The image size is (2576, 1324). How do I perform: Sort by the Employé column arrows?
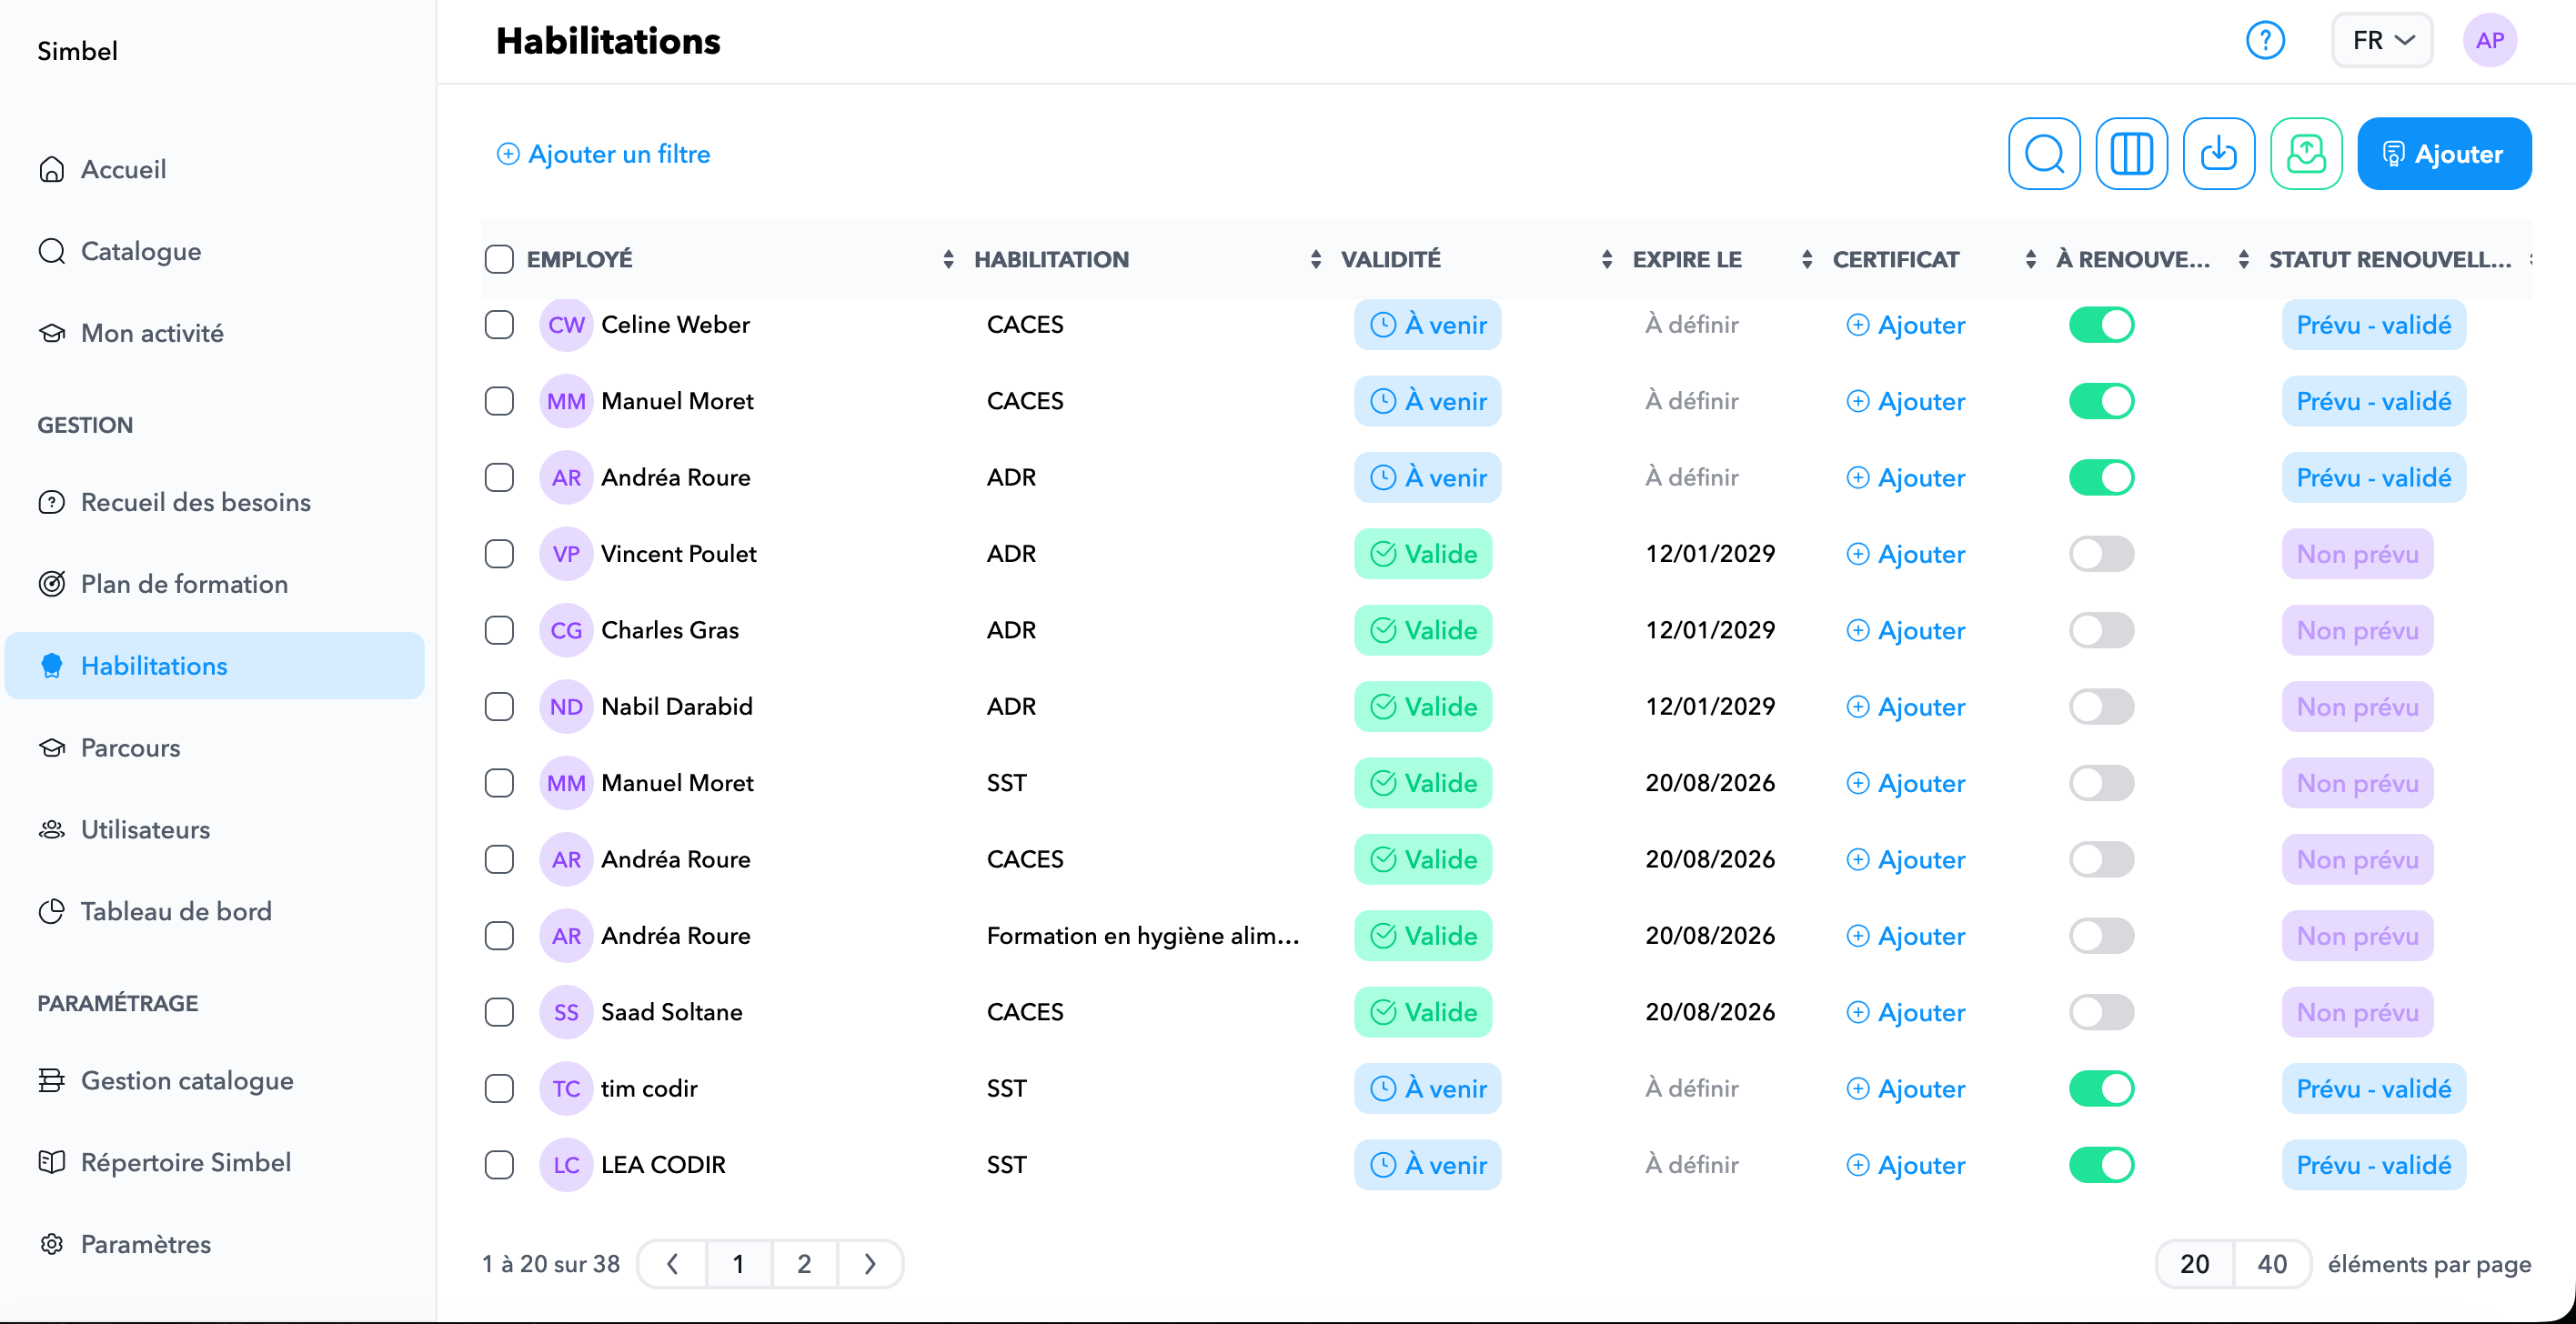(947, 259)
